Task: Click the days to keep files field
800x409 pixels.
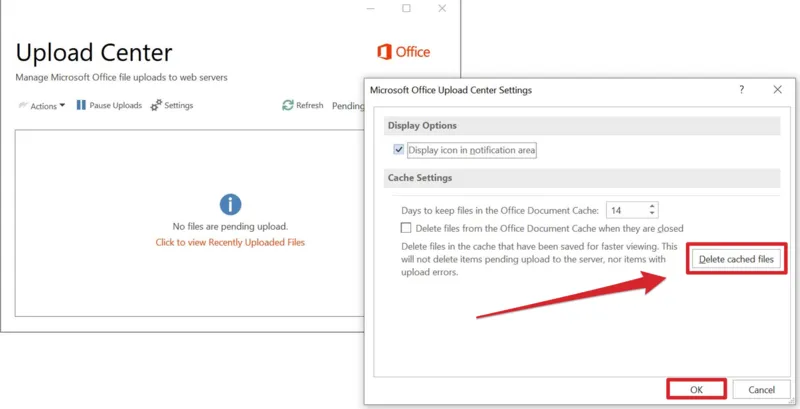Action: point(627,210)
